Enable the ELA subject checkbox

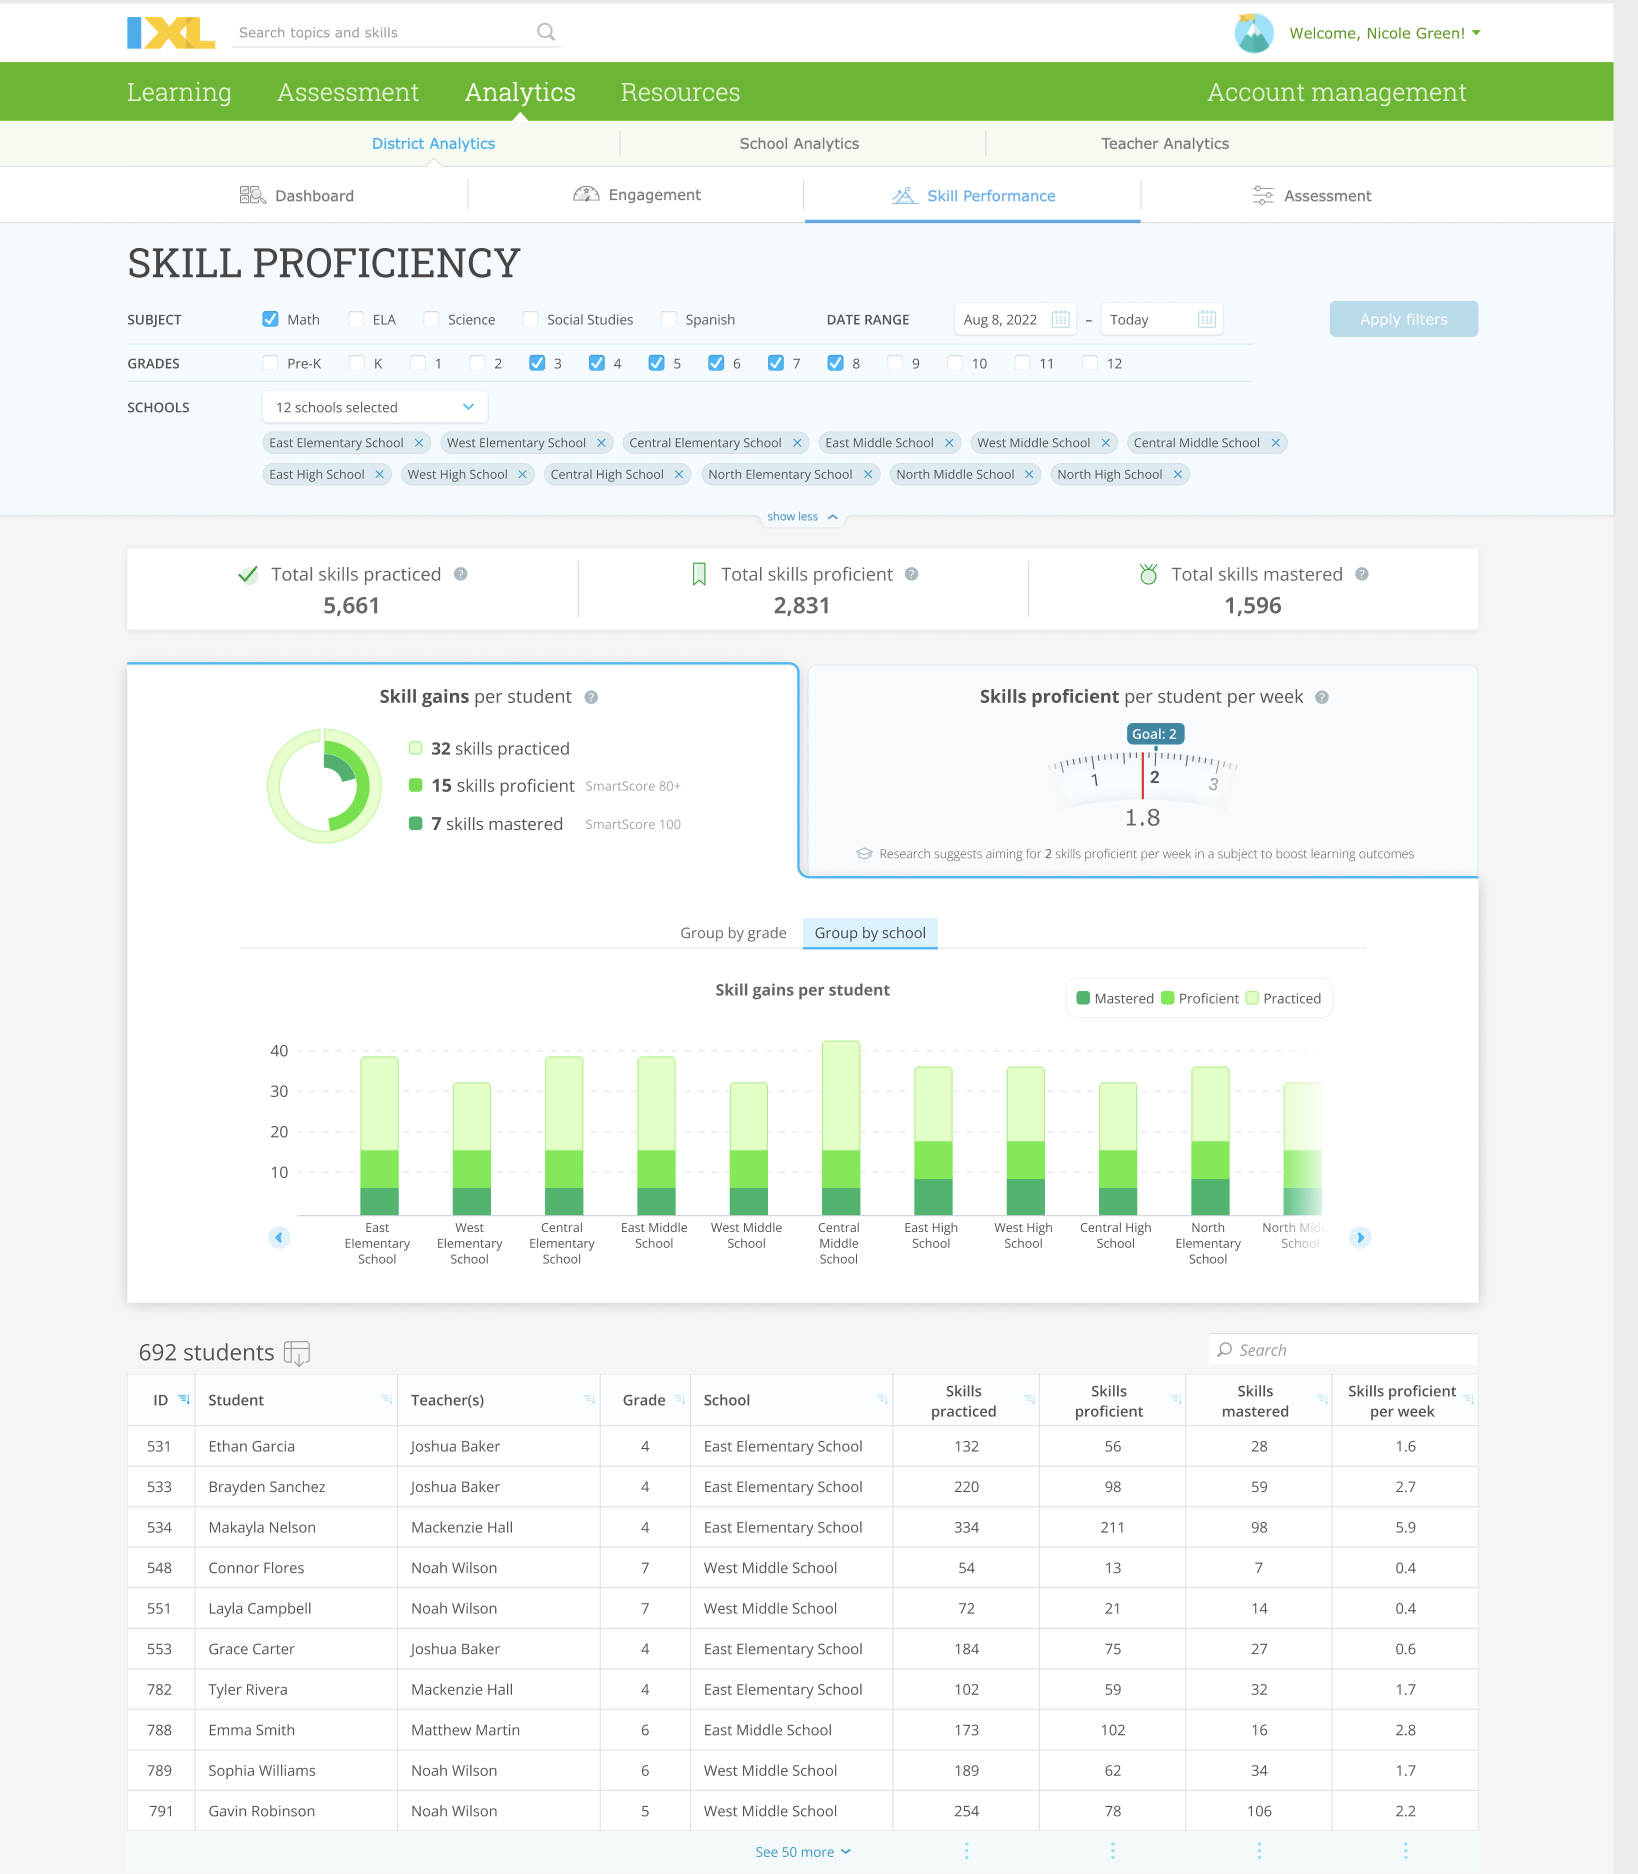pyautogui.click(x=356, y=319)
